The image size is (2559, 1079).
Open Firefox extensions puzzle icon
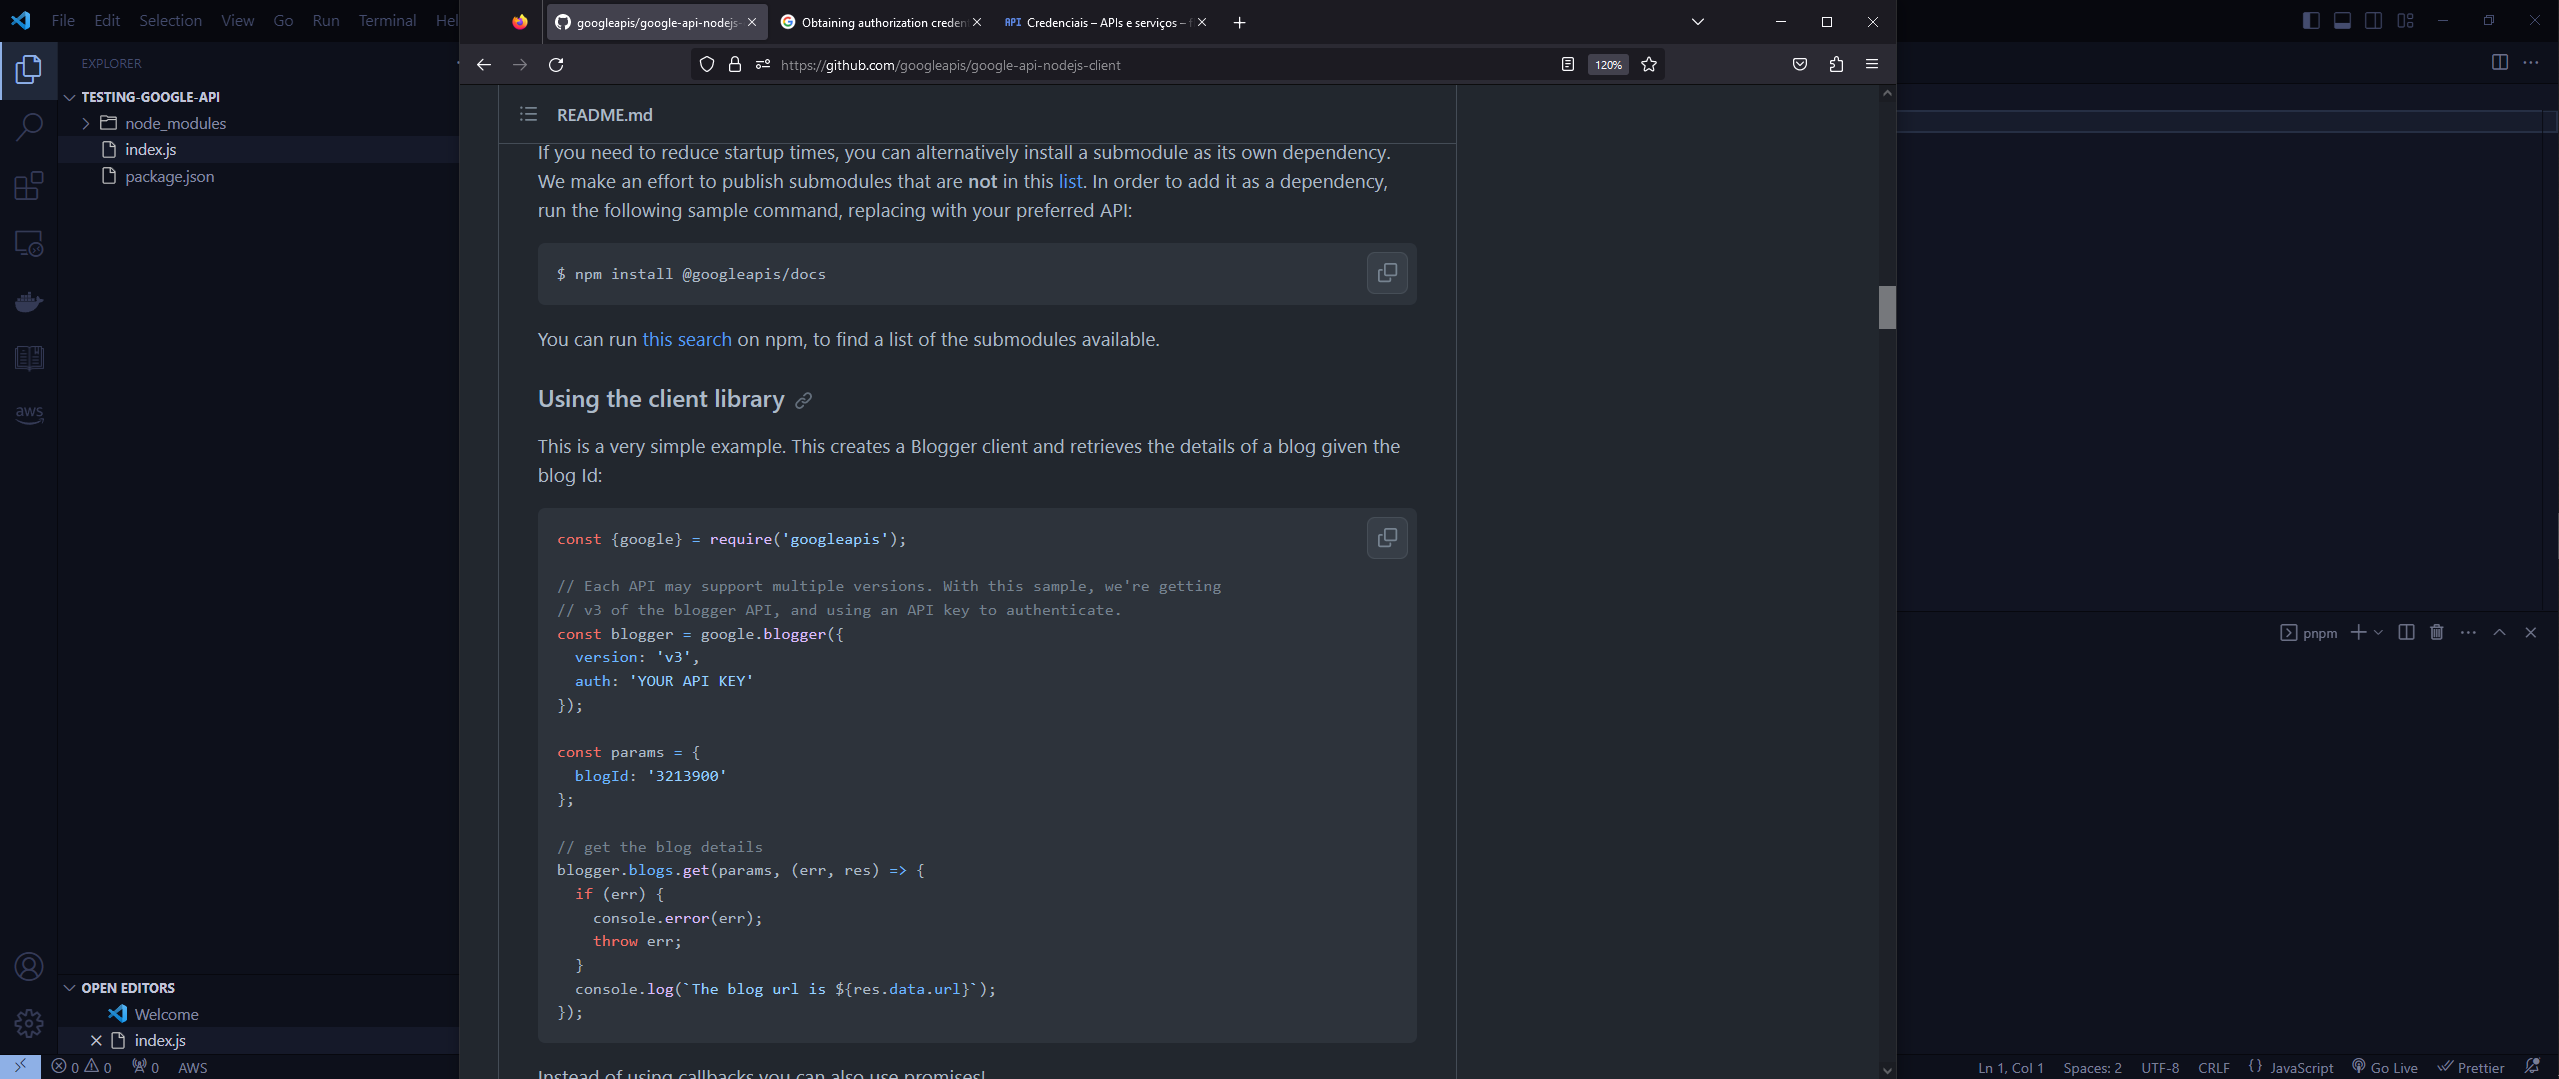pos(1836,65)
